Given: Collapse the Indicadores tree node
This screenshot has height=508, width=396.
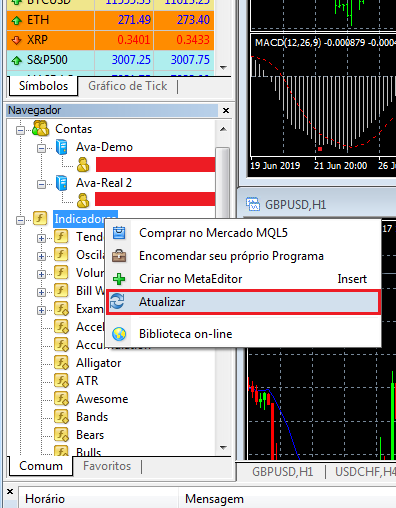Looking at the screenshot, I should tap(20, 220).
